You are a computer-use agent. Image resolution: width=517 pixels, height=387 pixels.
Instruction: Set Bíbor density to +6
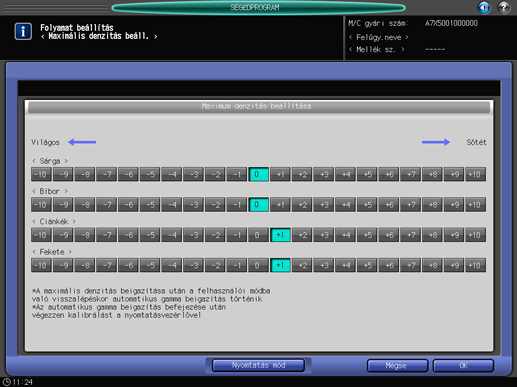[389, 205]
